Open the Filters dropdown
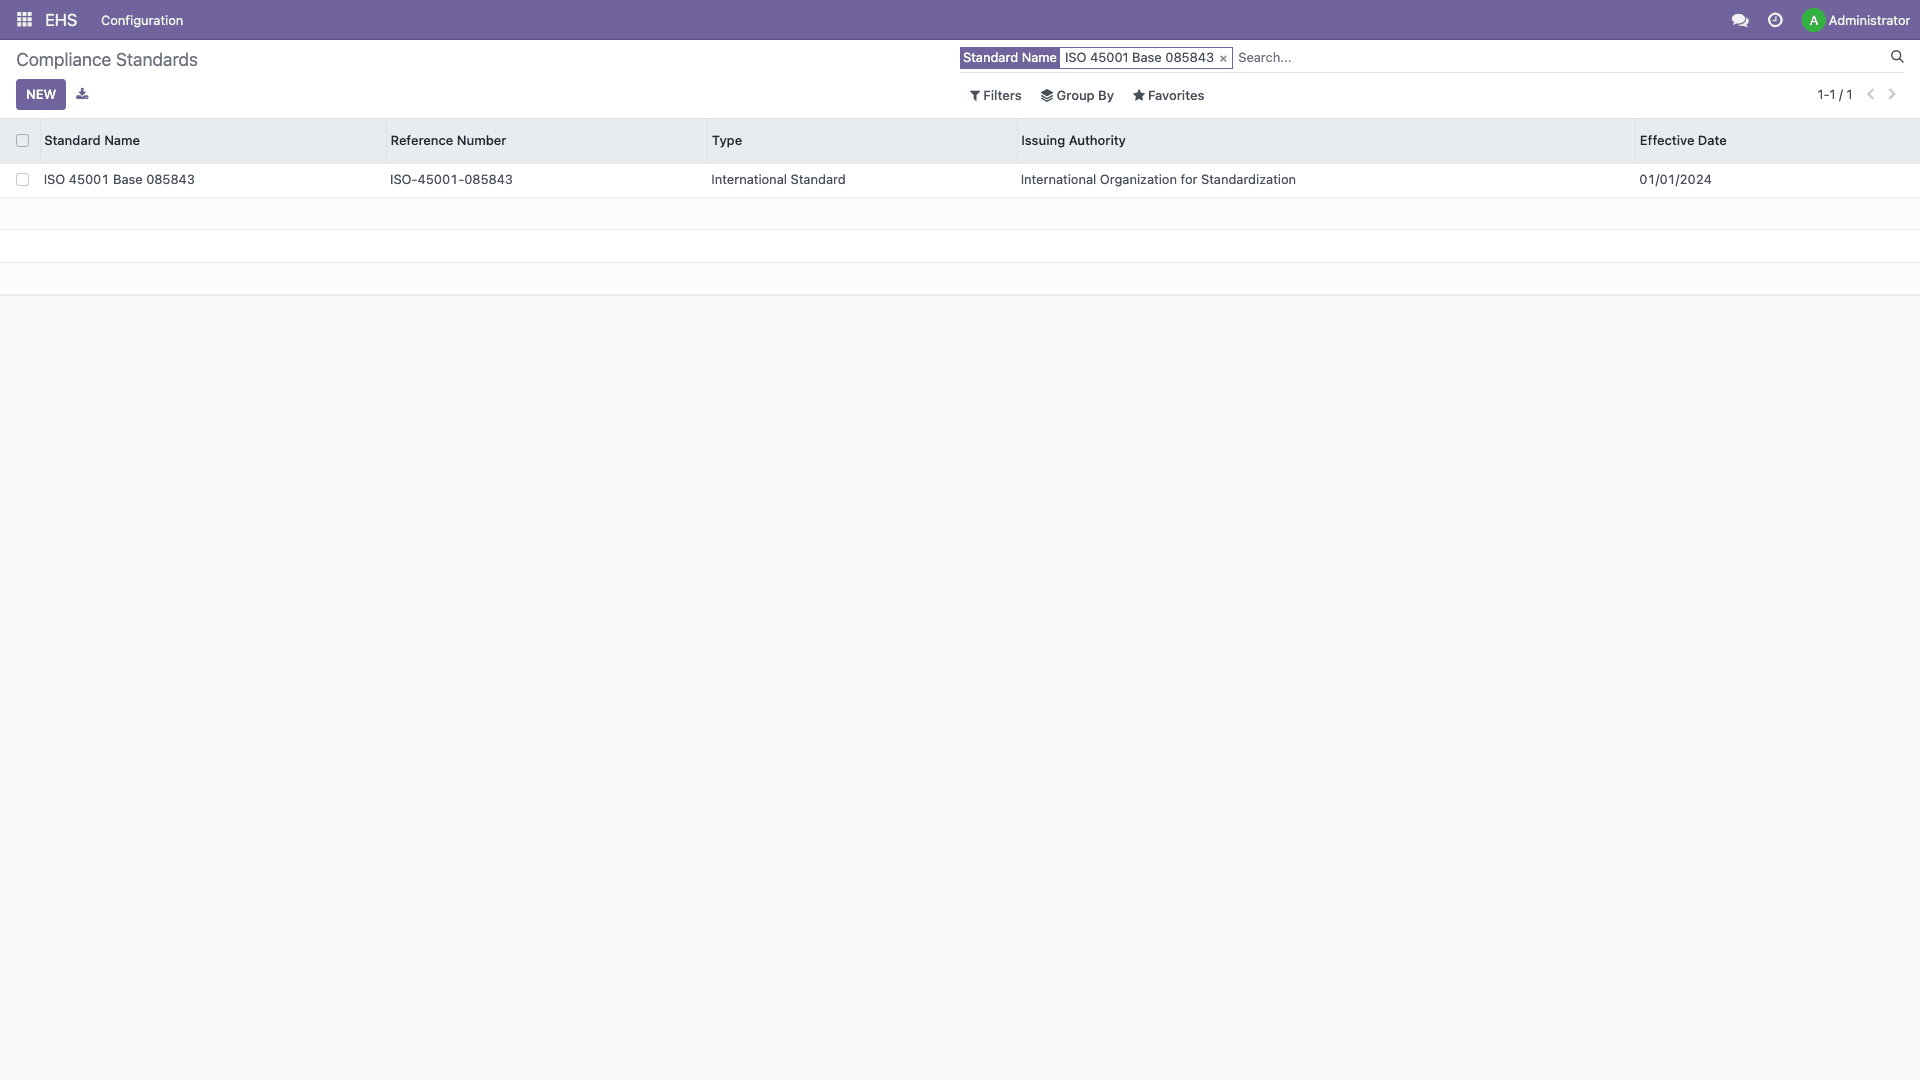Screen dimensions: 1920x1080 click(x=995, y=96)
